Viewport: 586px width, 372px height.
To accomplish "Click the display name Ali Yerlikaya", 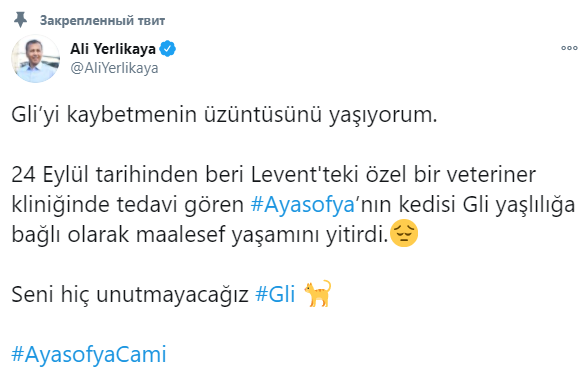I will (113, 49).
